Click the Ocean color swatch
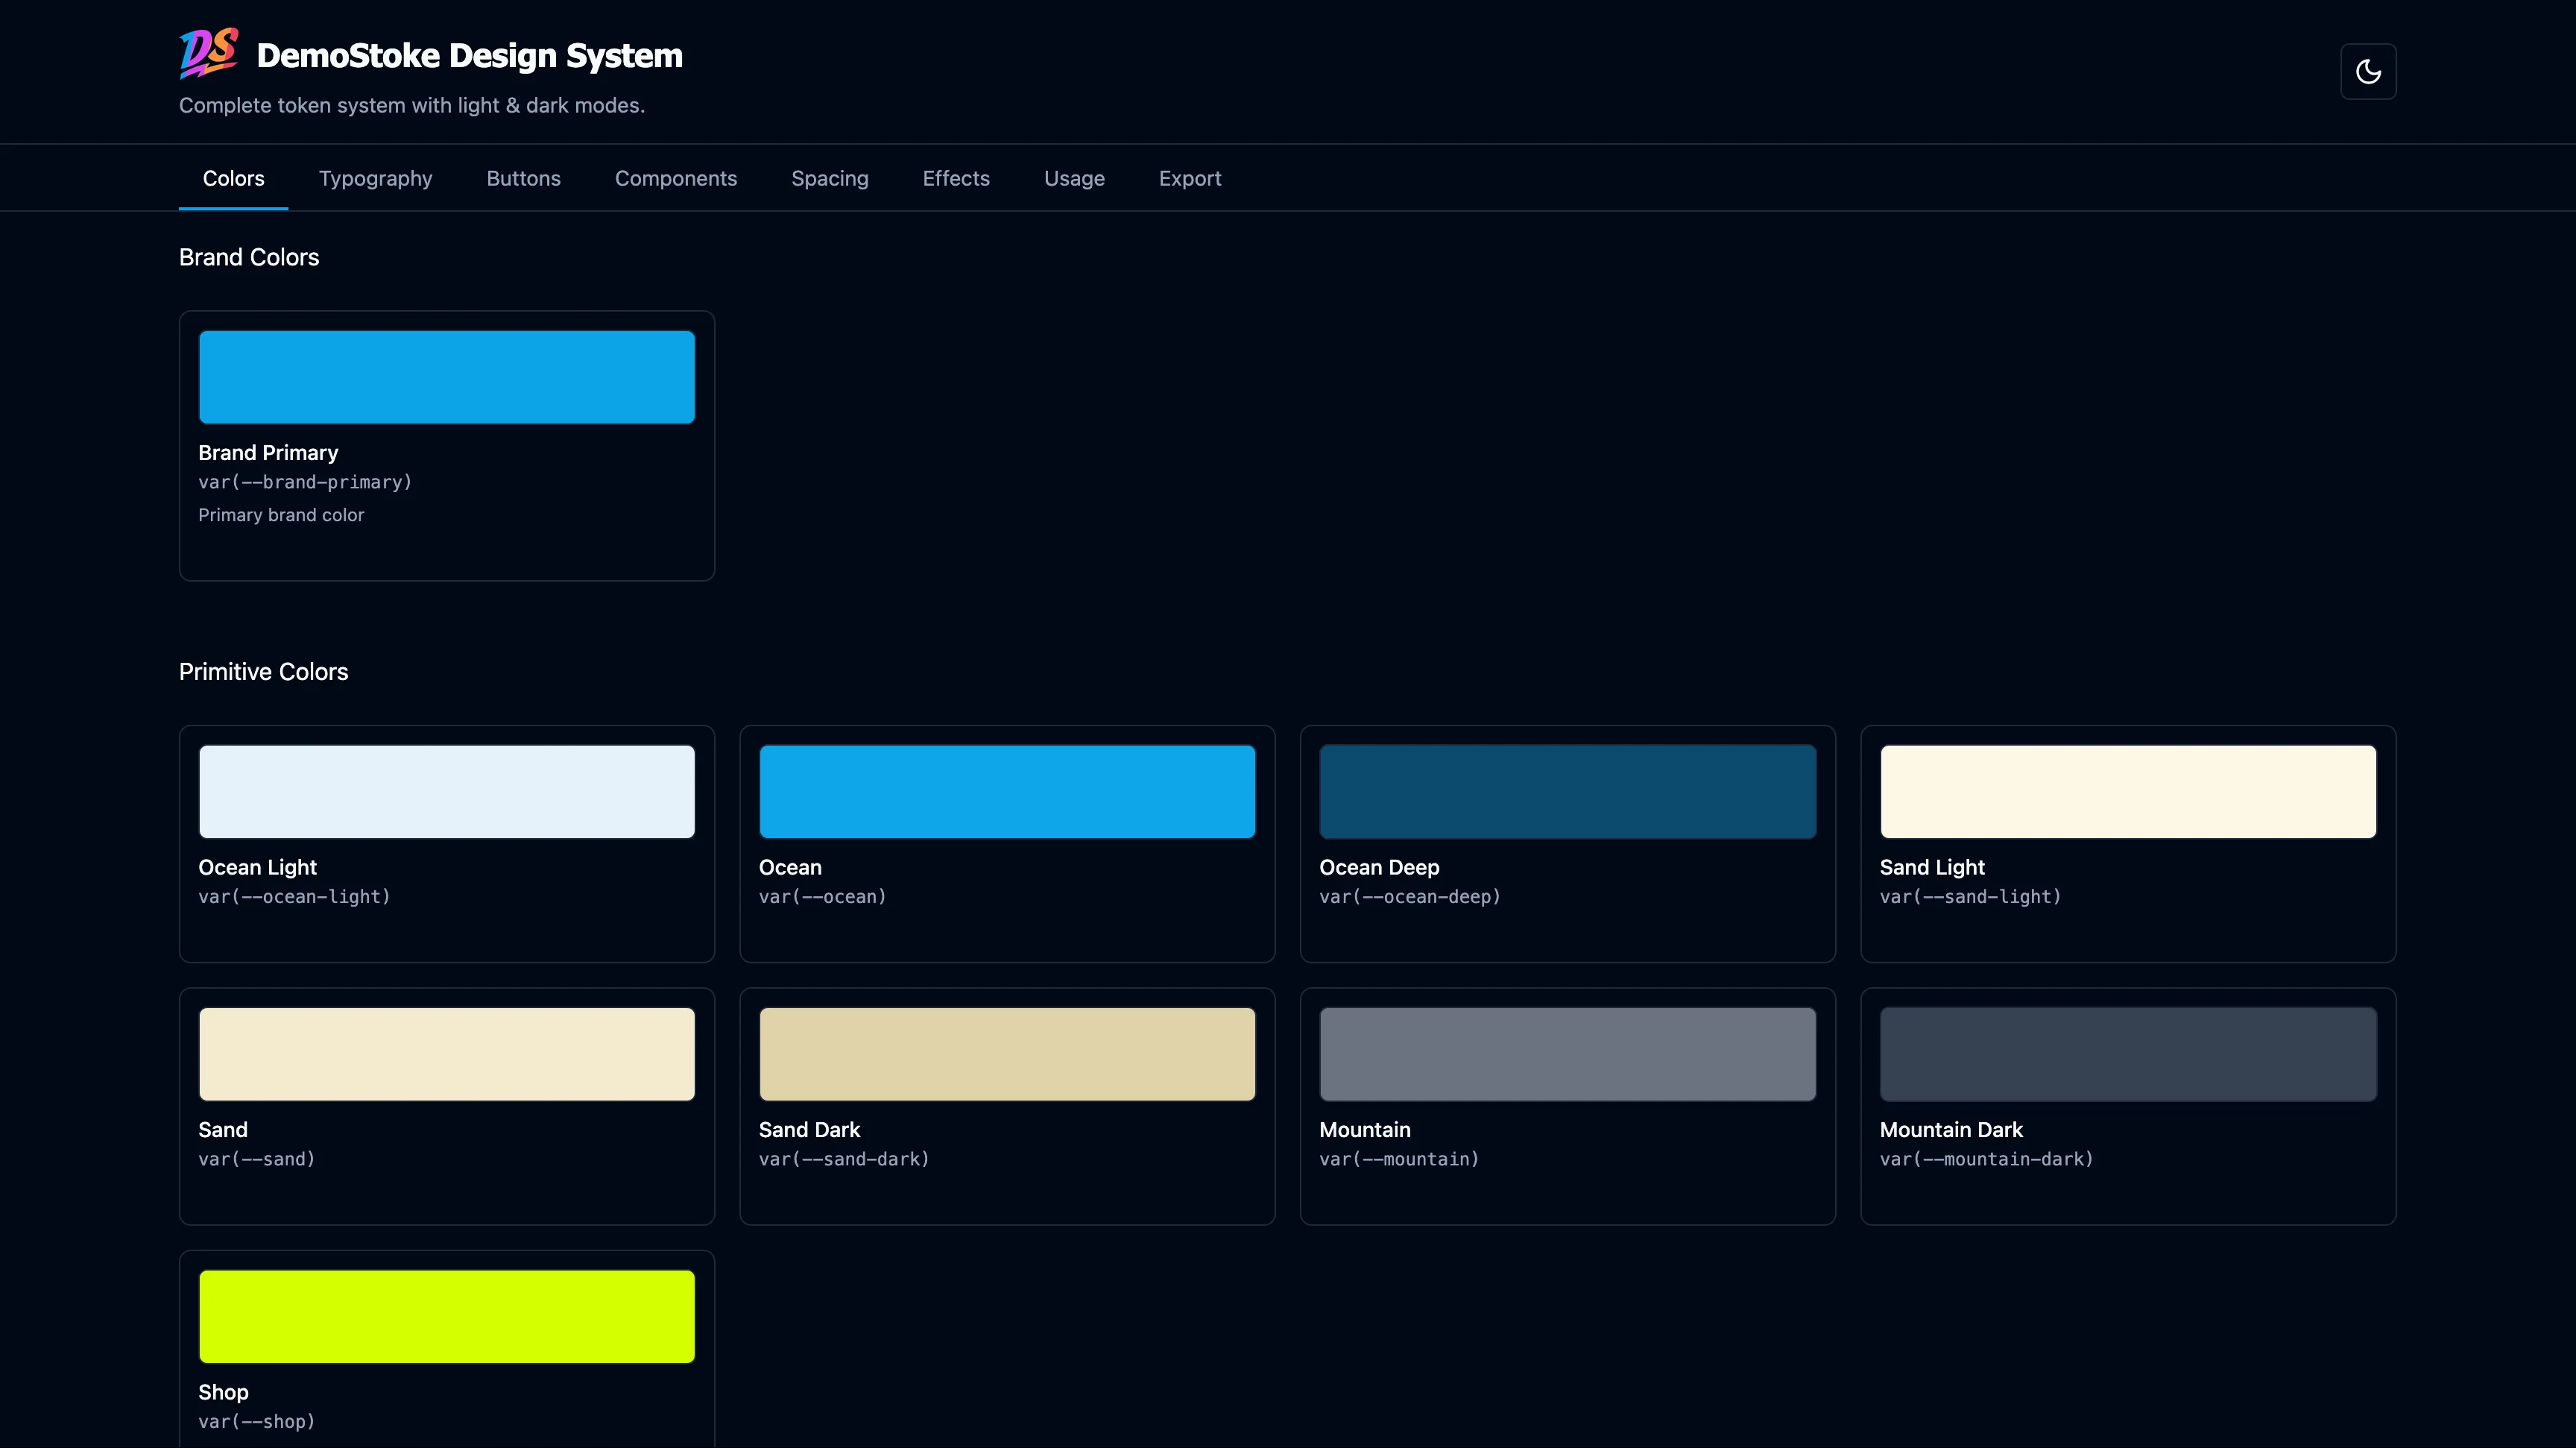The width and height of the screenshot is (2576, 1448). pyautogui.click(x=1007, y=790)
